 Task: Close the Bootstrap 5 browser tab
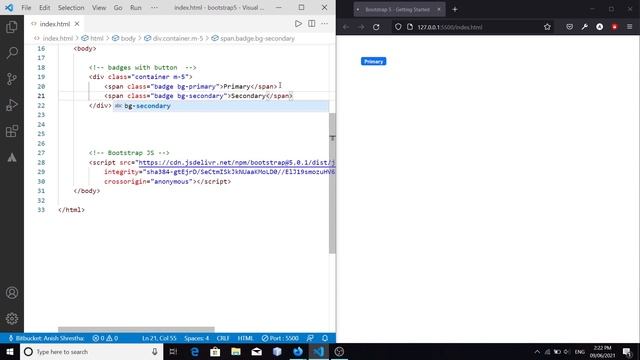pos(439,9)
